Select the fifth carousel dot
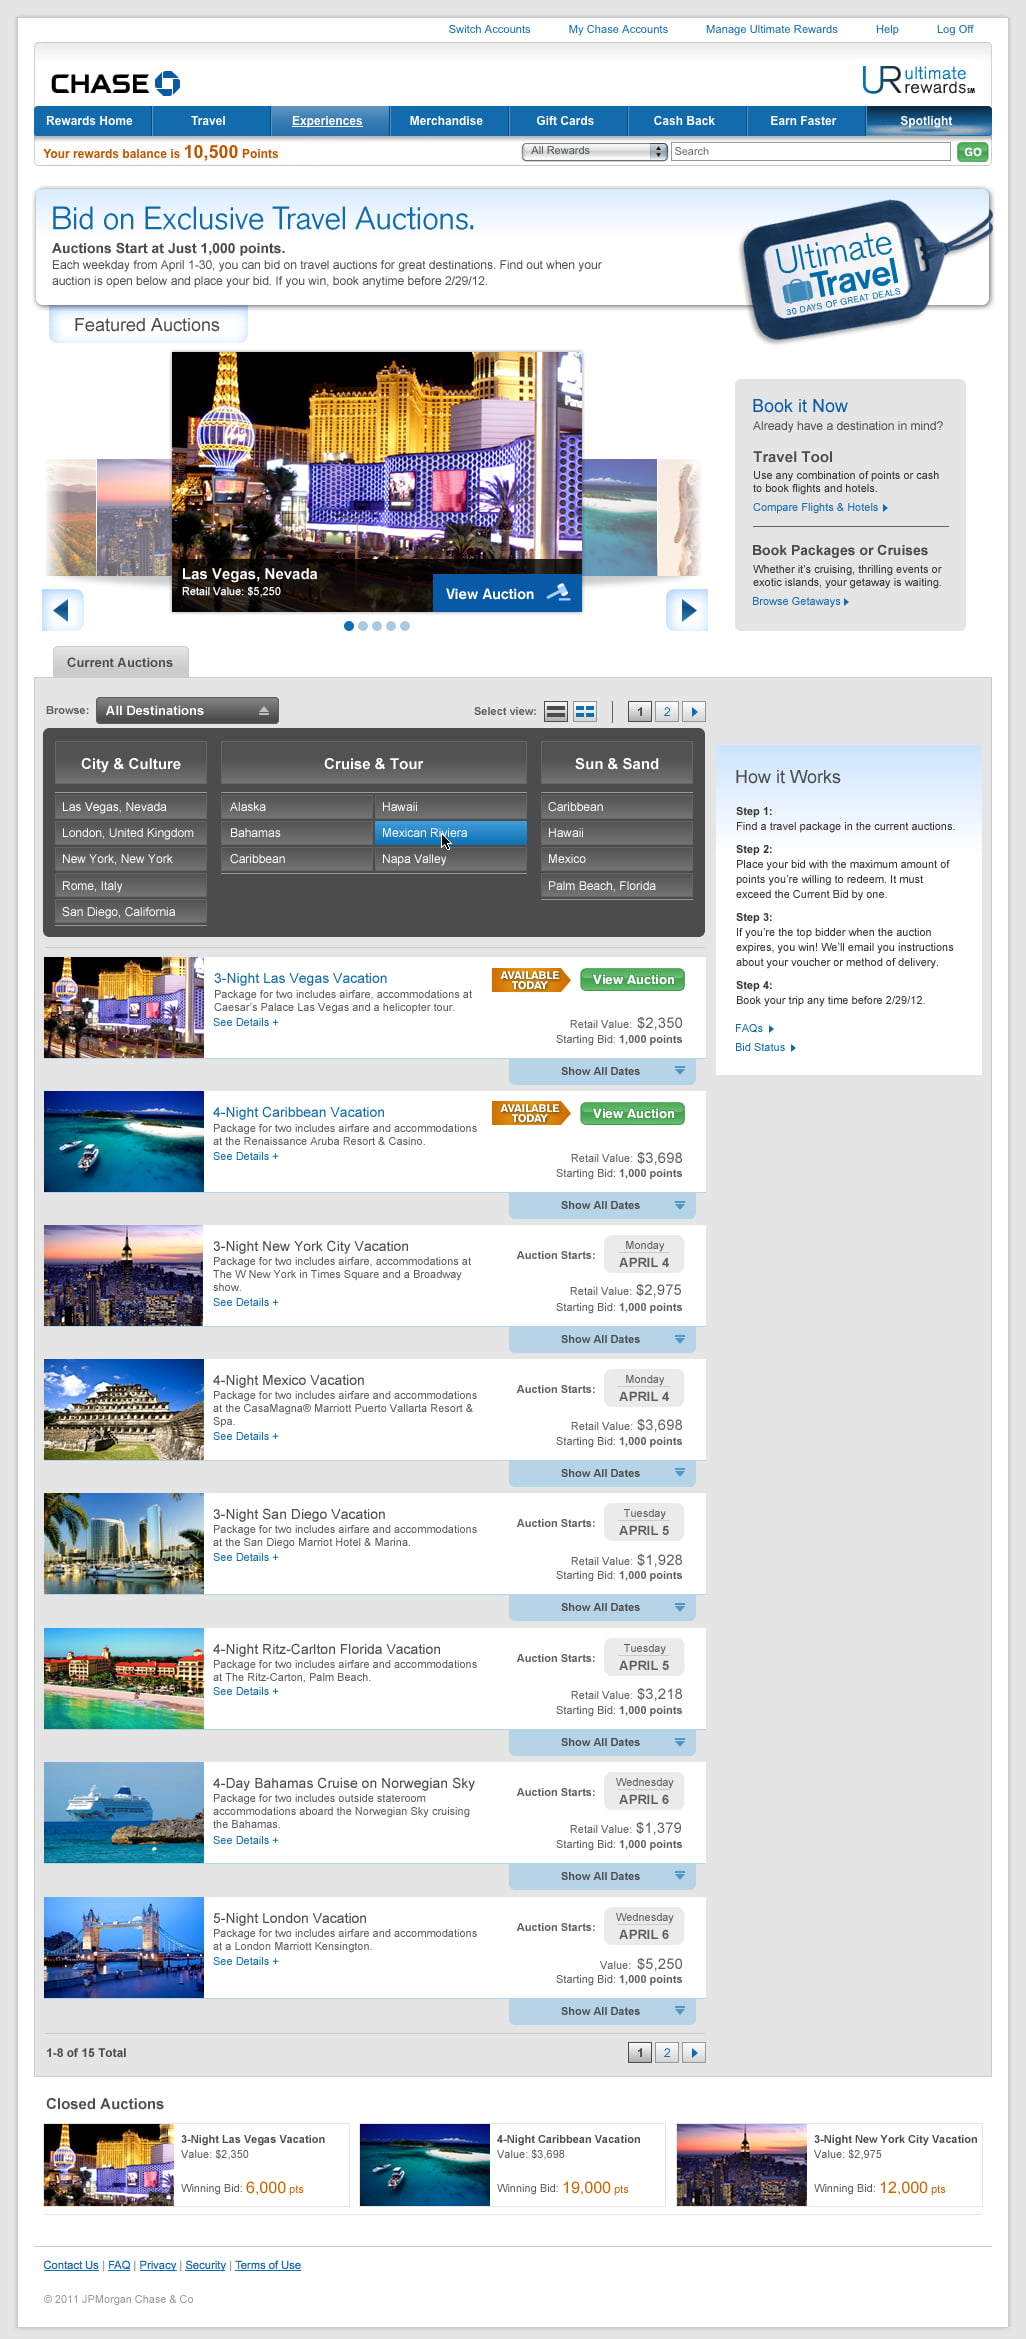1026x2339 pixels. [x=404, y=626]
